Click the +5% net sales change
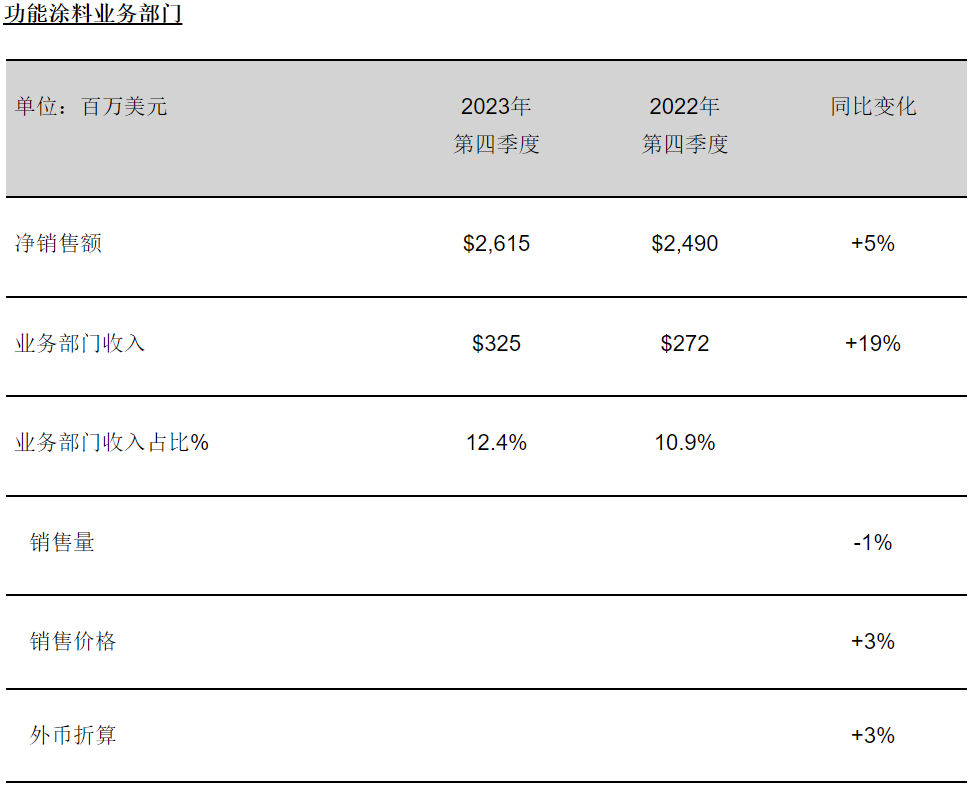This screenshot has width=980, height=787. 873,243
